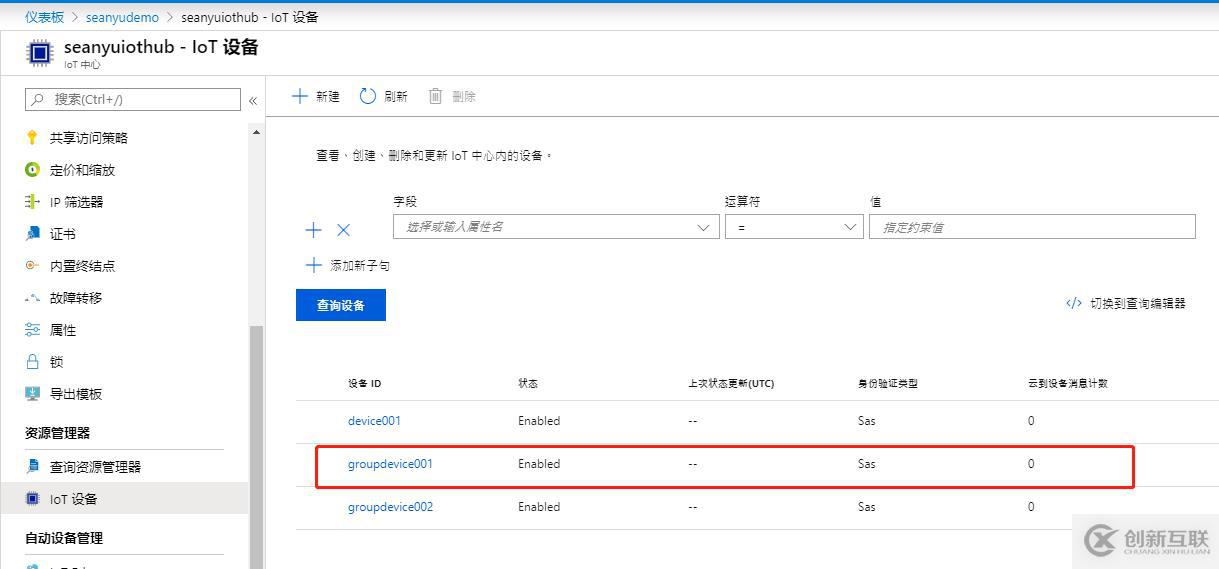Select the 内置终结点 icon
The height and width of the screenshot is (569, 1219).
coord(32,266)
